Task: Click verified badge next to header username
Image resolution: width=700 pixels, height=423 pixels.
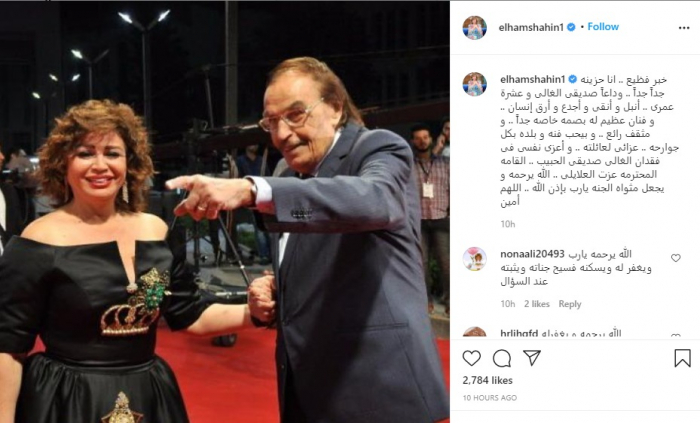Action: click(x=571, y=27)
